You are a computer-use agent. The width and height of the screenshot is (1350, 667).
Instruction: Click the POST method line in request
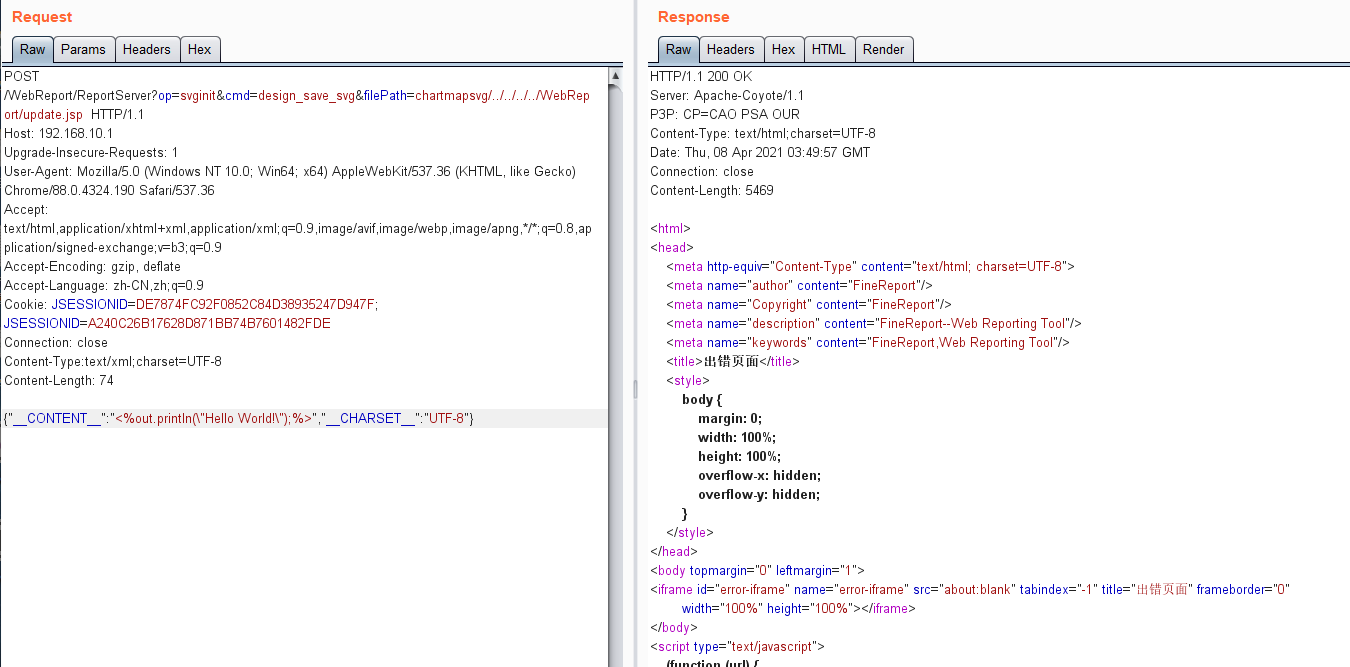(x=22, y=76)
